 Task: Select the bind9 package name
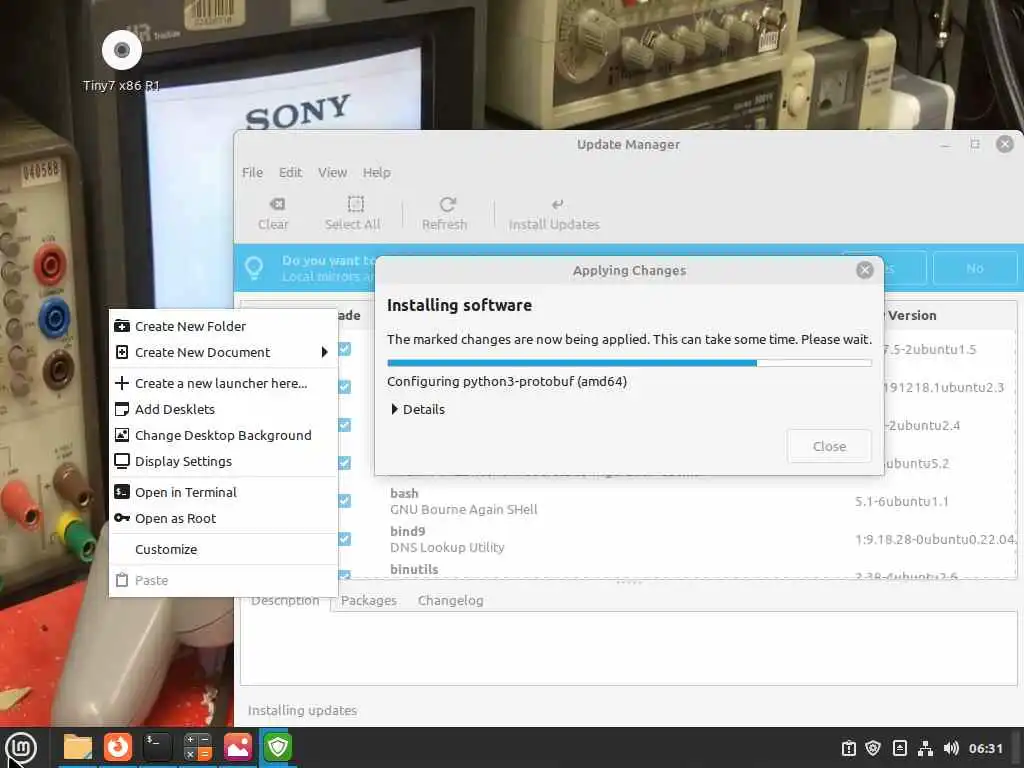tap(408, 531)
